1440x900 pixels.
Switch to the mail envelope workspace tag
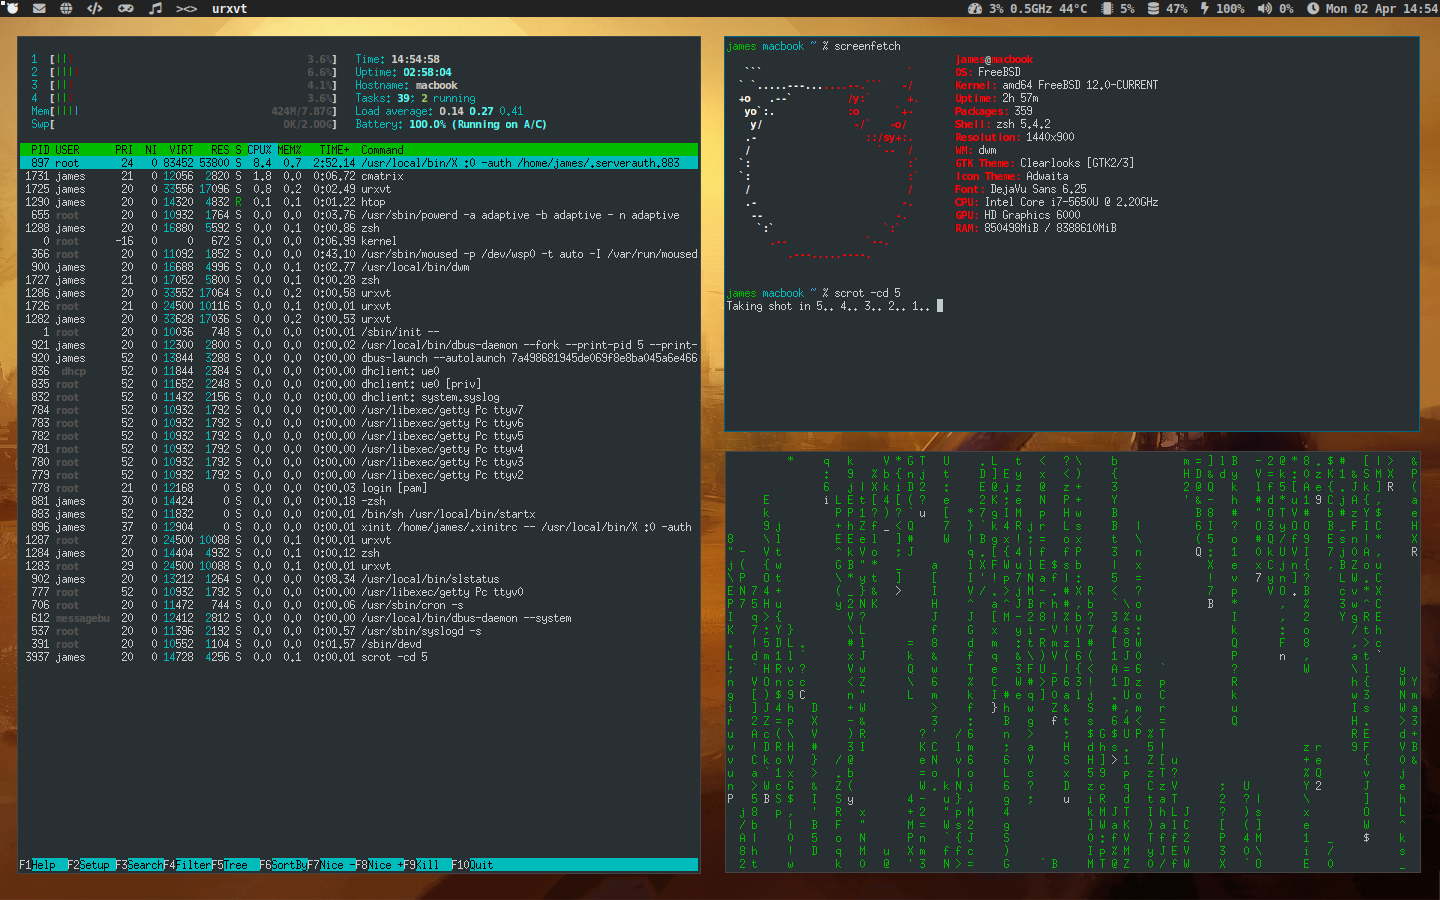[39, 8]
